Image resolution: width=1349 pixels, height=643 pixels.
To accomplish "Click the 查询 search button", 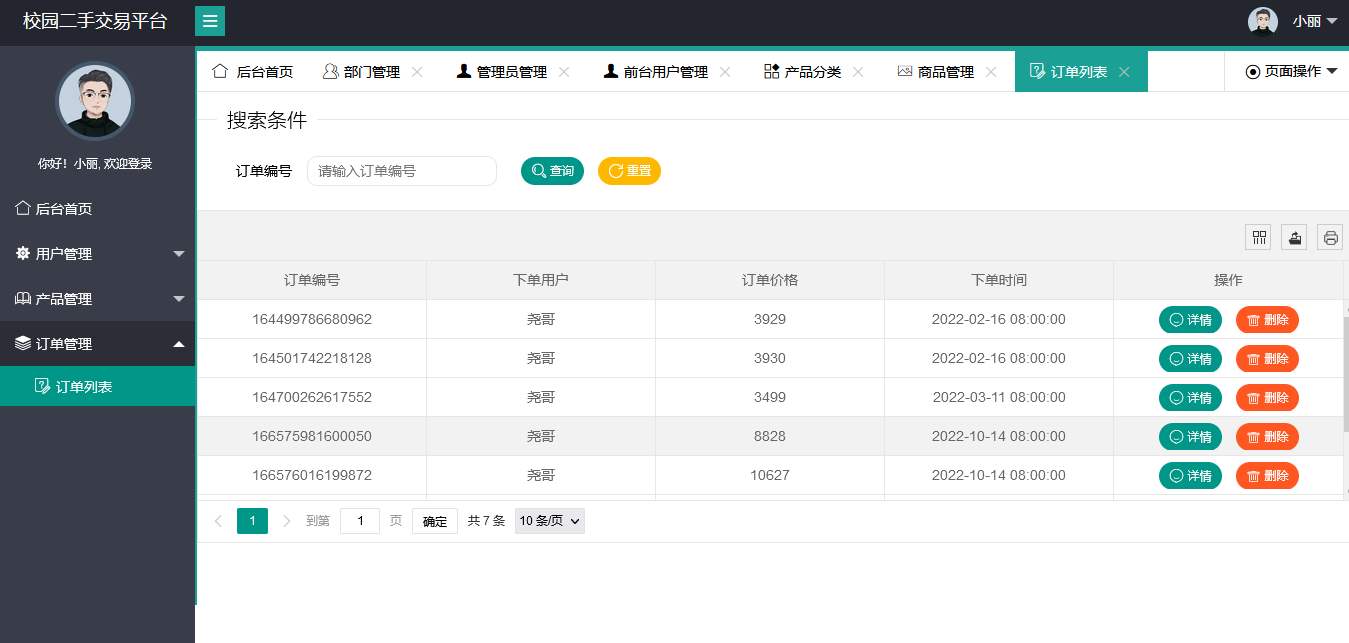I will [552, 171].
